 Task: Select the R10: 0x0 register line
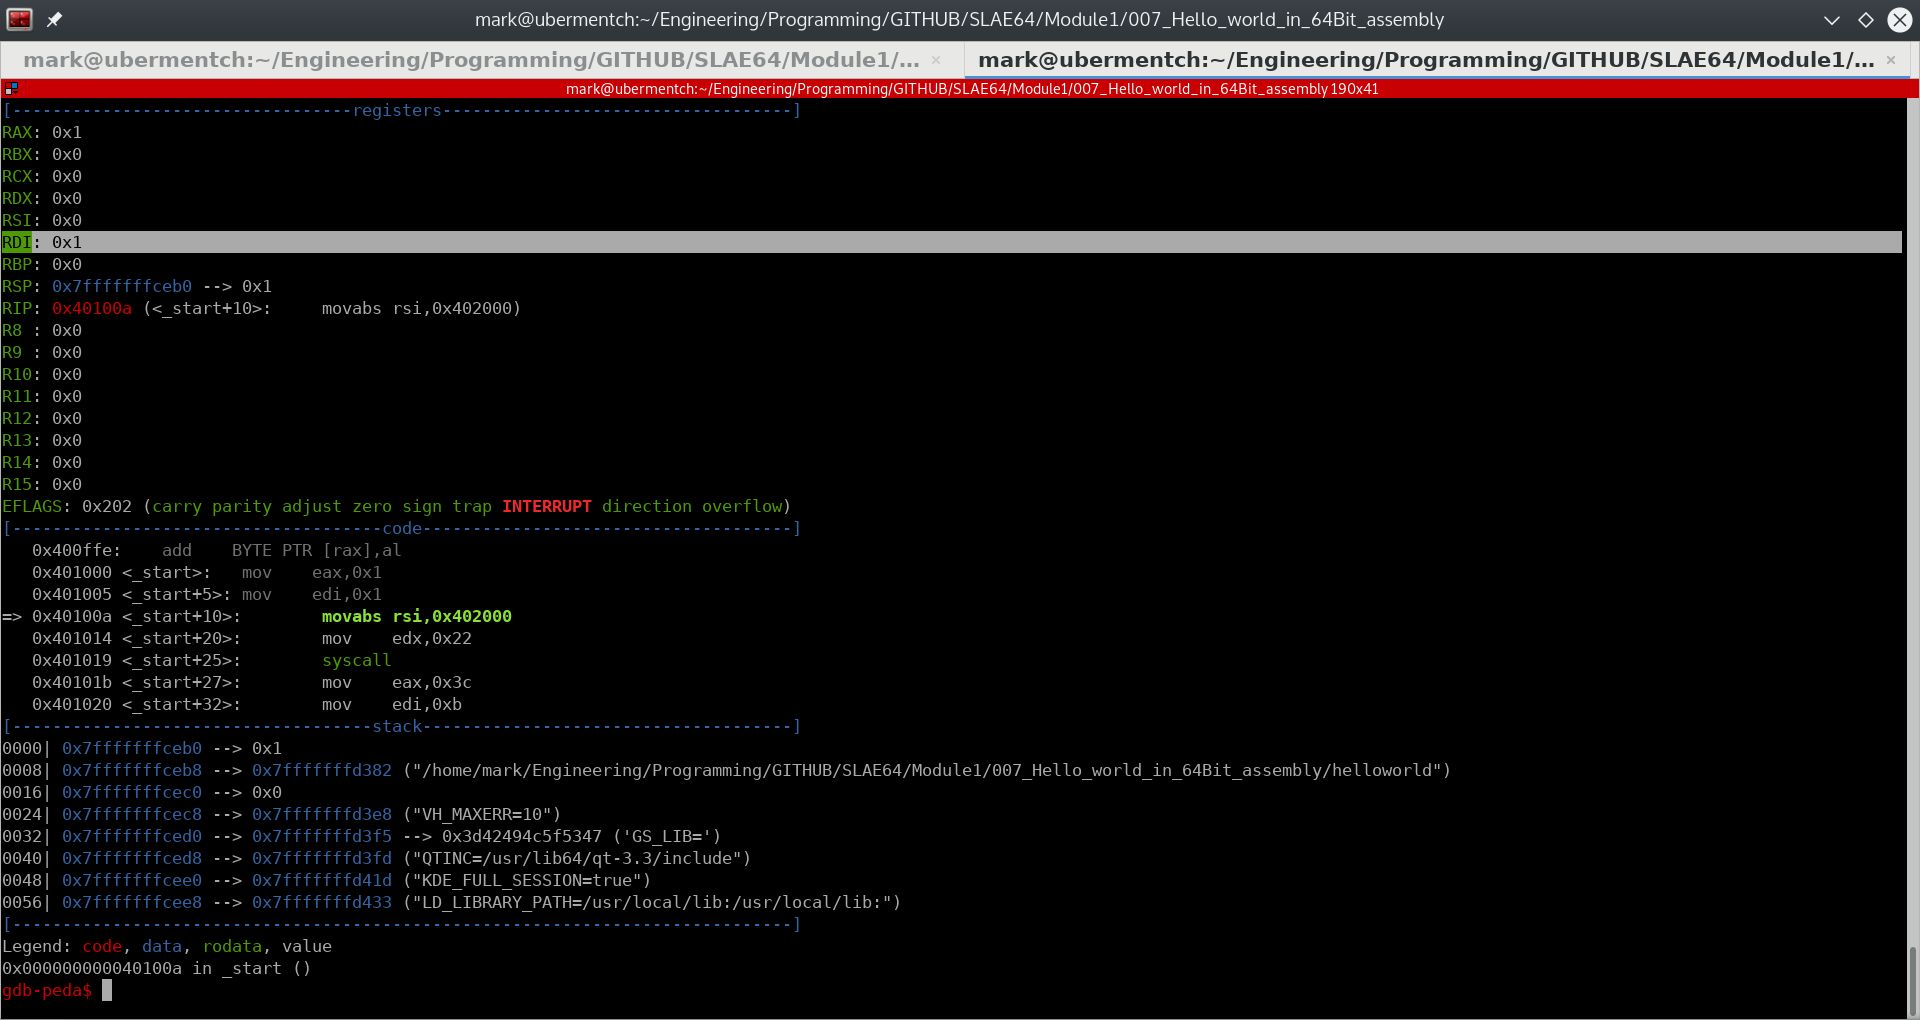click(x=42, y=374)
